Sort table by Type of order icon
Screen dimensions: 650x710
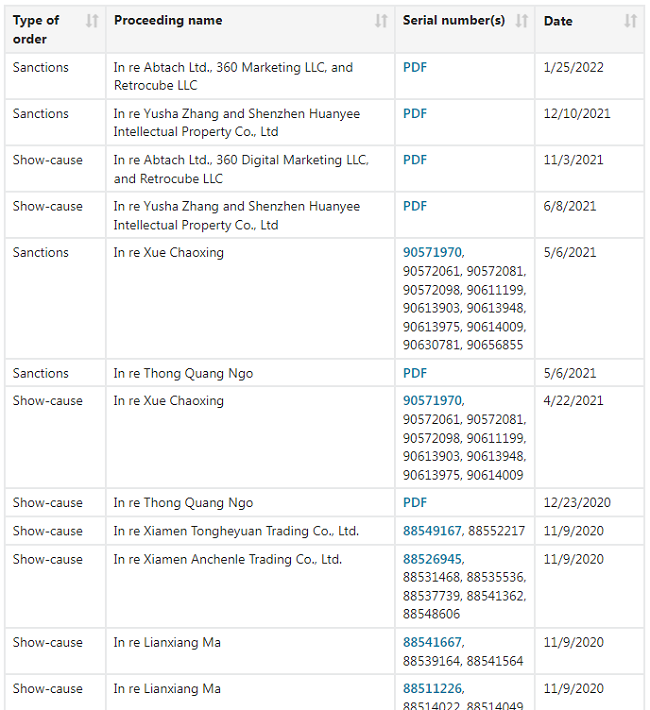pyautogui.click(x=92, y=21)
